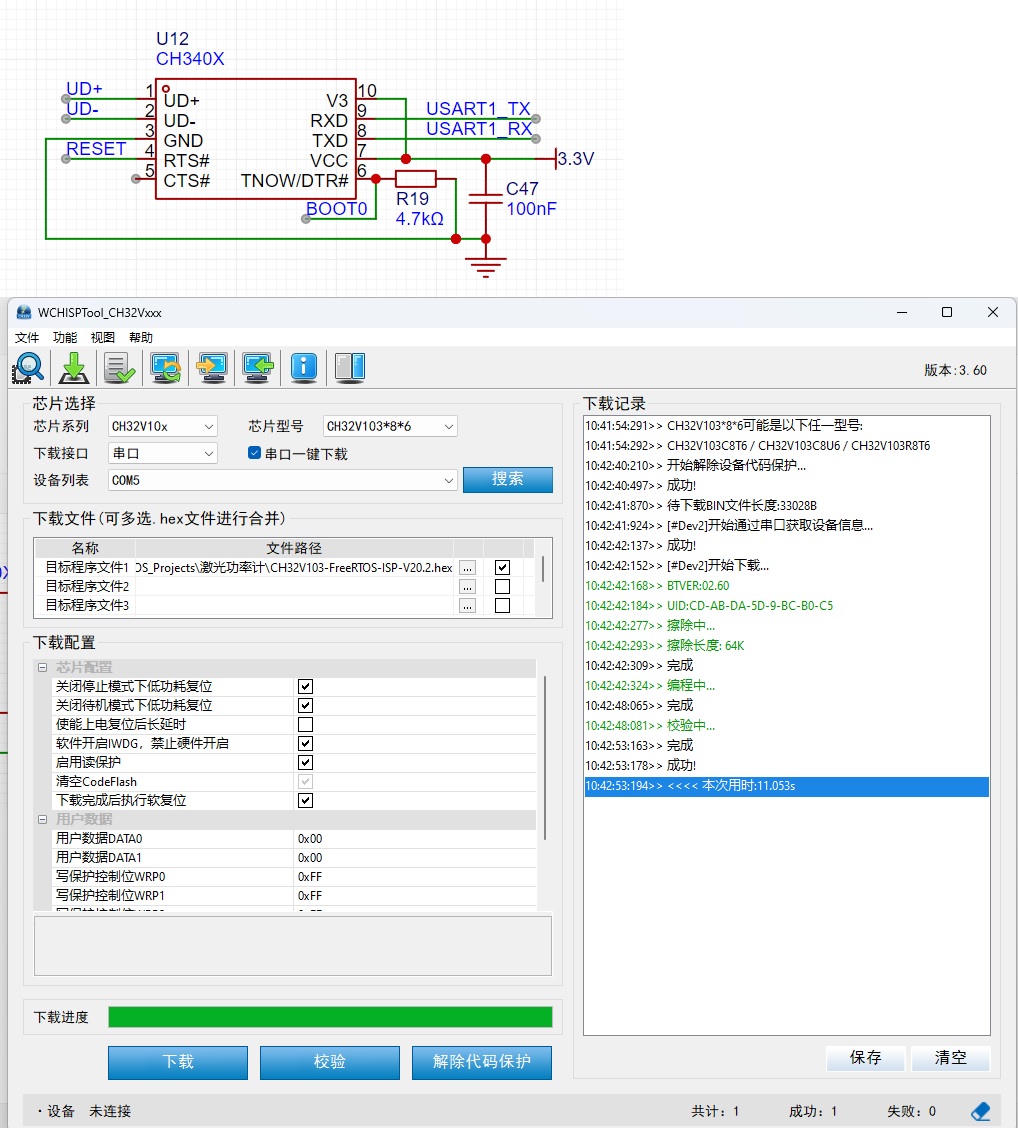Open the 帮助 menu
This screenshot has height=1128, width=1018.
click(141, 338)
